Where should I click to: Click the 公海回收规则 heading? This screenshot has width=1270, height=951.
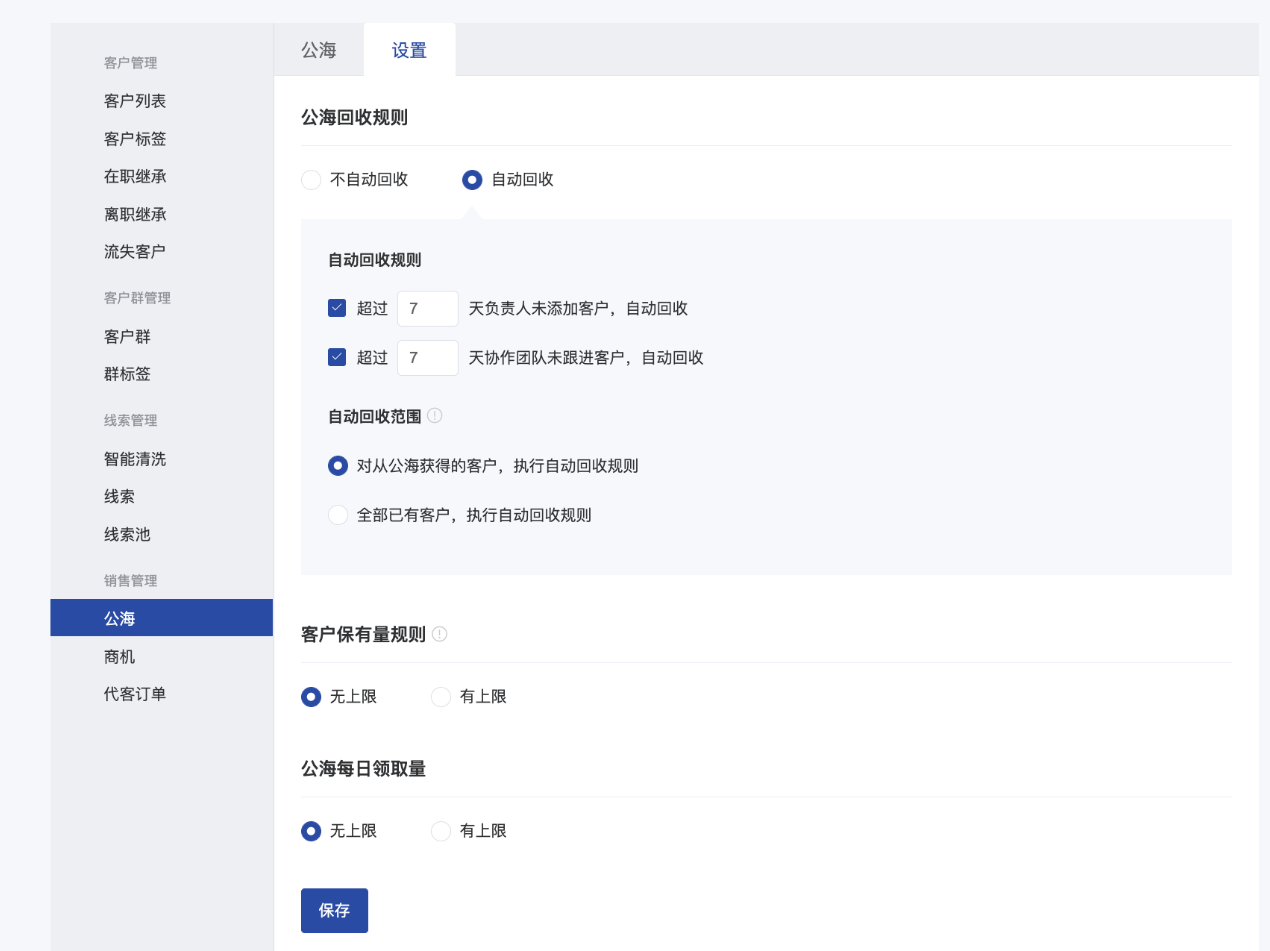pos(354,118)
